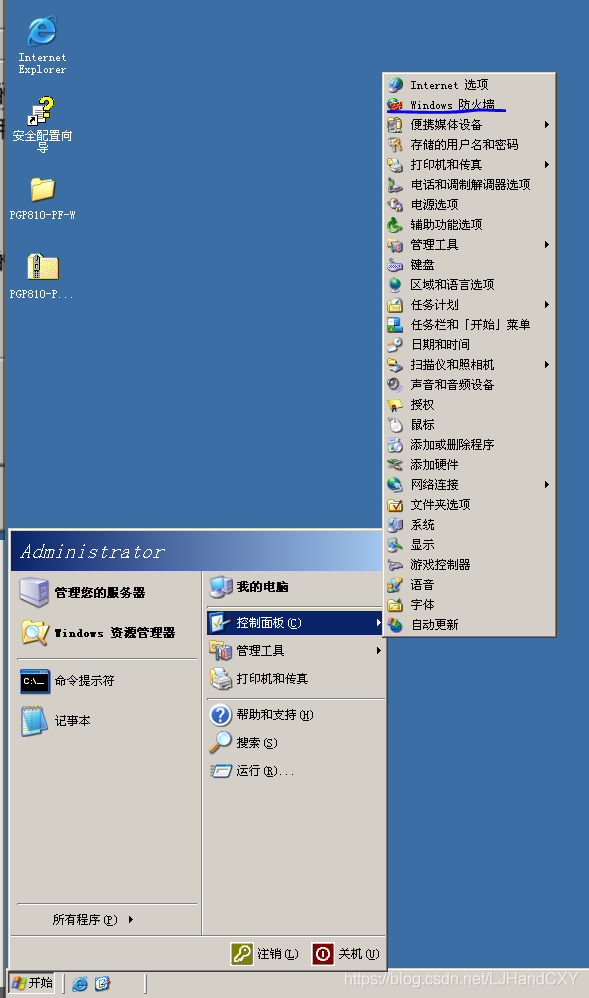The height and width of the screenshot is (998, 589).
Task: Click the 日期和时间 clock icon
Action: (x=395, y=344)
